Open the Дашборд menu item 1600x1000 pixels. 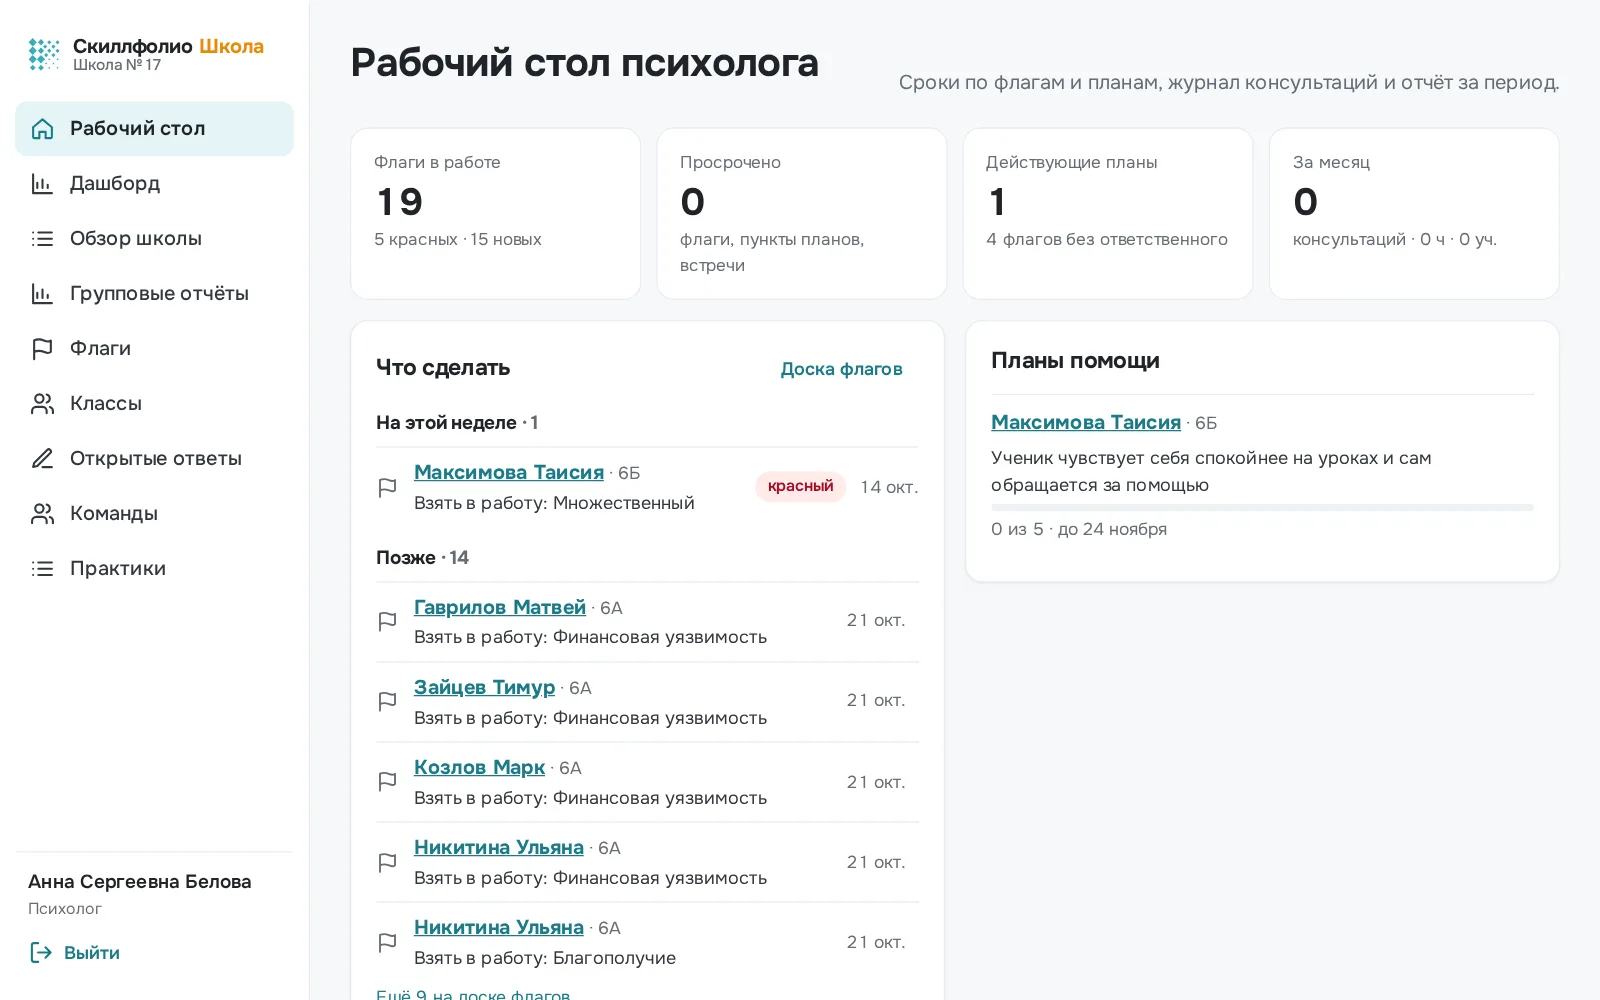154,184
